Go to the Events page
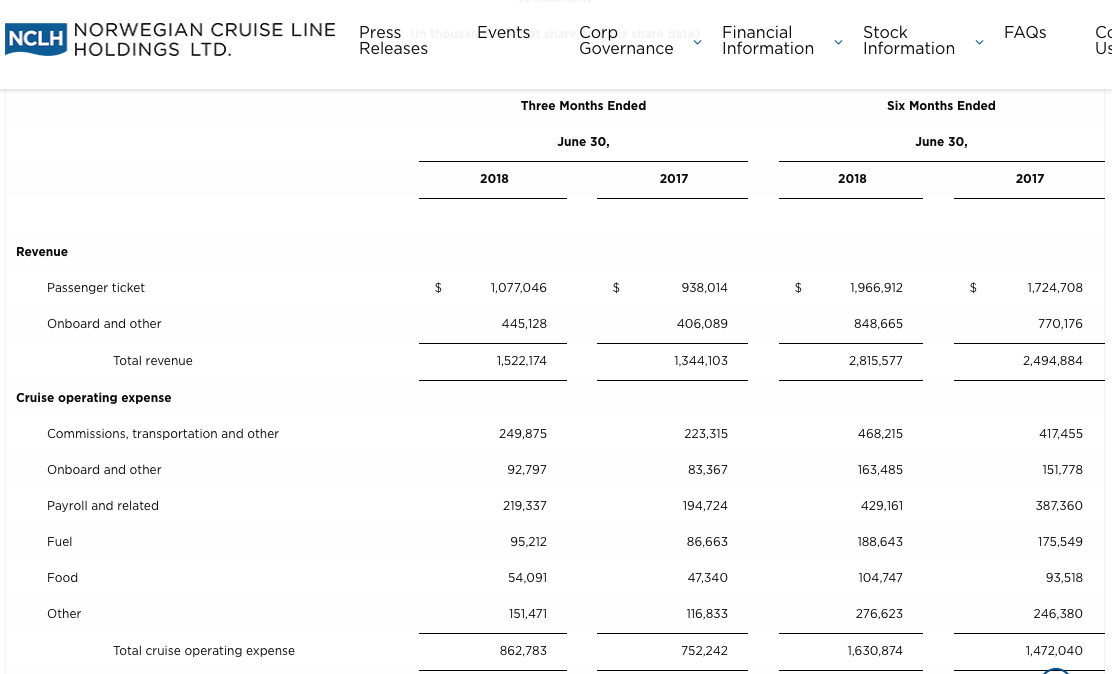This screenshot has height=674, width=1112. coord(503,32)
